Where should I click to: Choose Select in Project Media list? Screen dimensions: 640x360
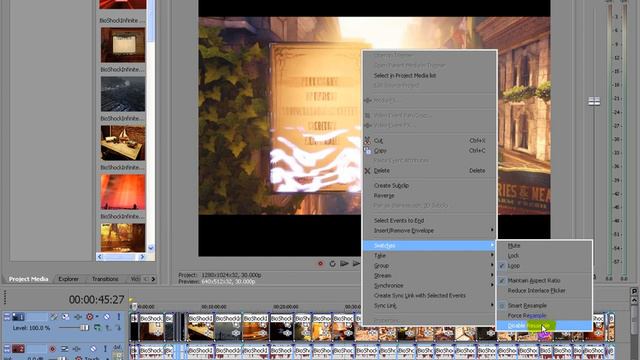click(x=429, y=76)
